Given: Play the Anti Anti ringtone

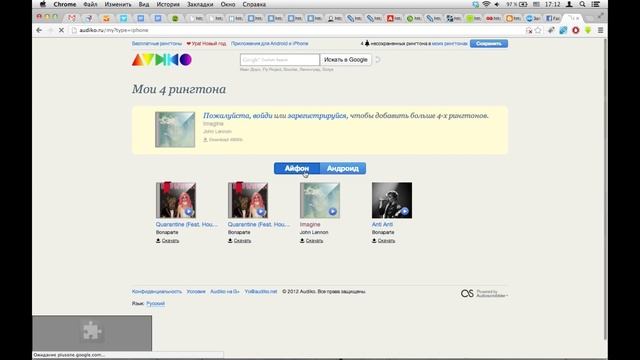Looking at the screenshot, I should (404, 211).
